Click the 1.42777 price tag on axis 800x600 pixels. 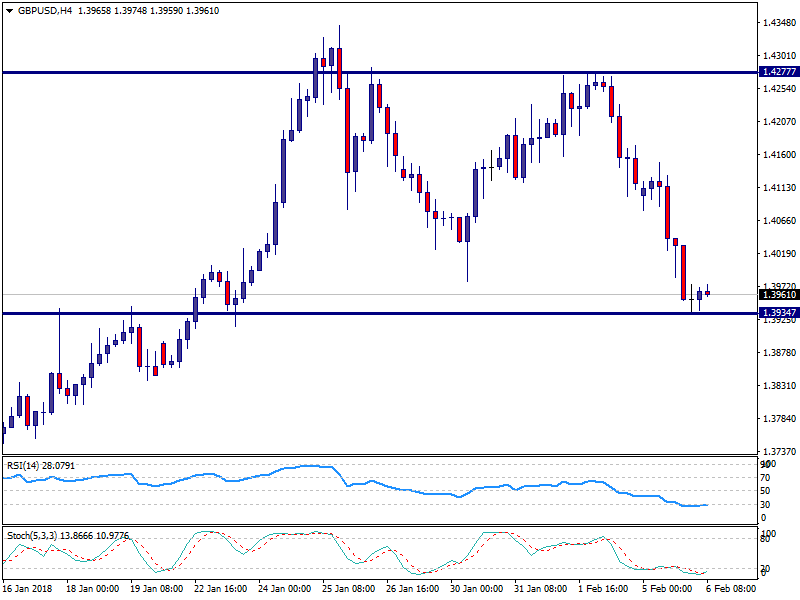click(x=779, y=72)
